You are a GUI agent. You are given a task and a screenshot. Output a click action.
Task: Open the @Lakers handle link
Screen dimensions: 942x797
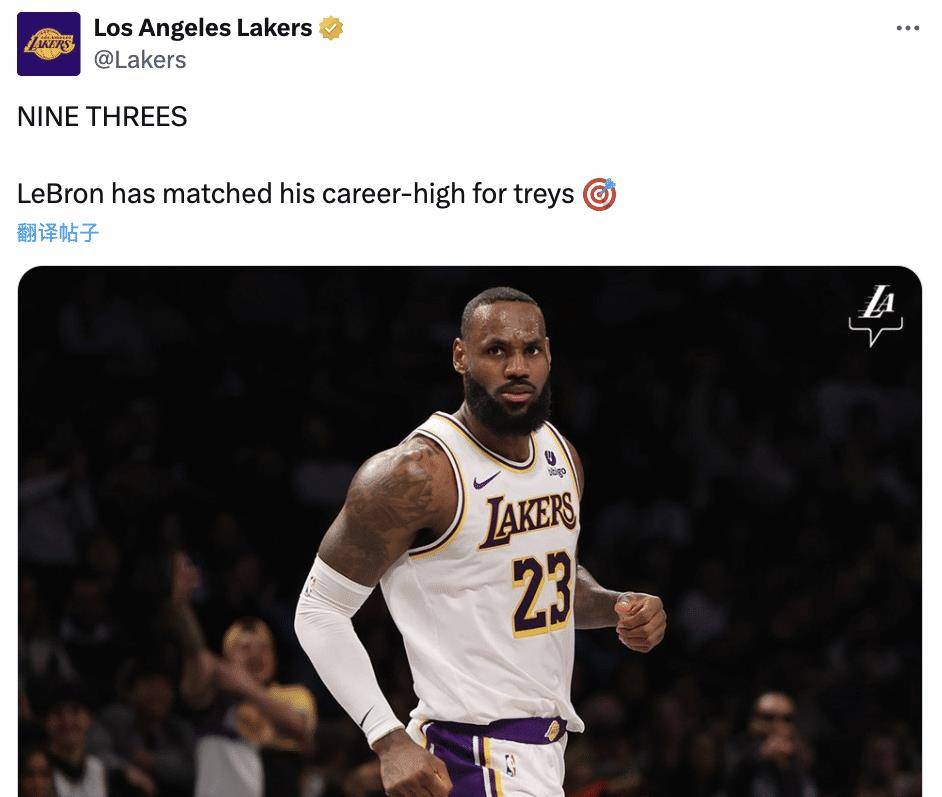click(140, 60)
